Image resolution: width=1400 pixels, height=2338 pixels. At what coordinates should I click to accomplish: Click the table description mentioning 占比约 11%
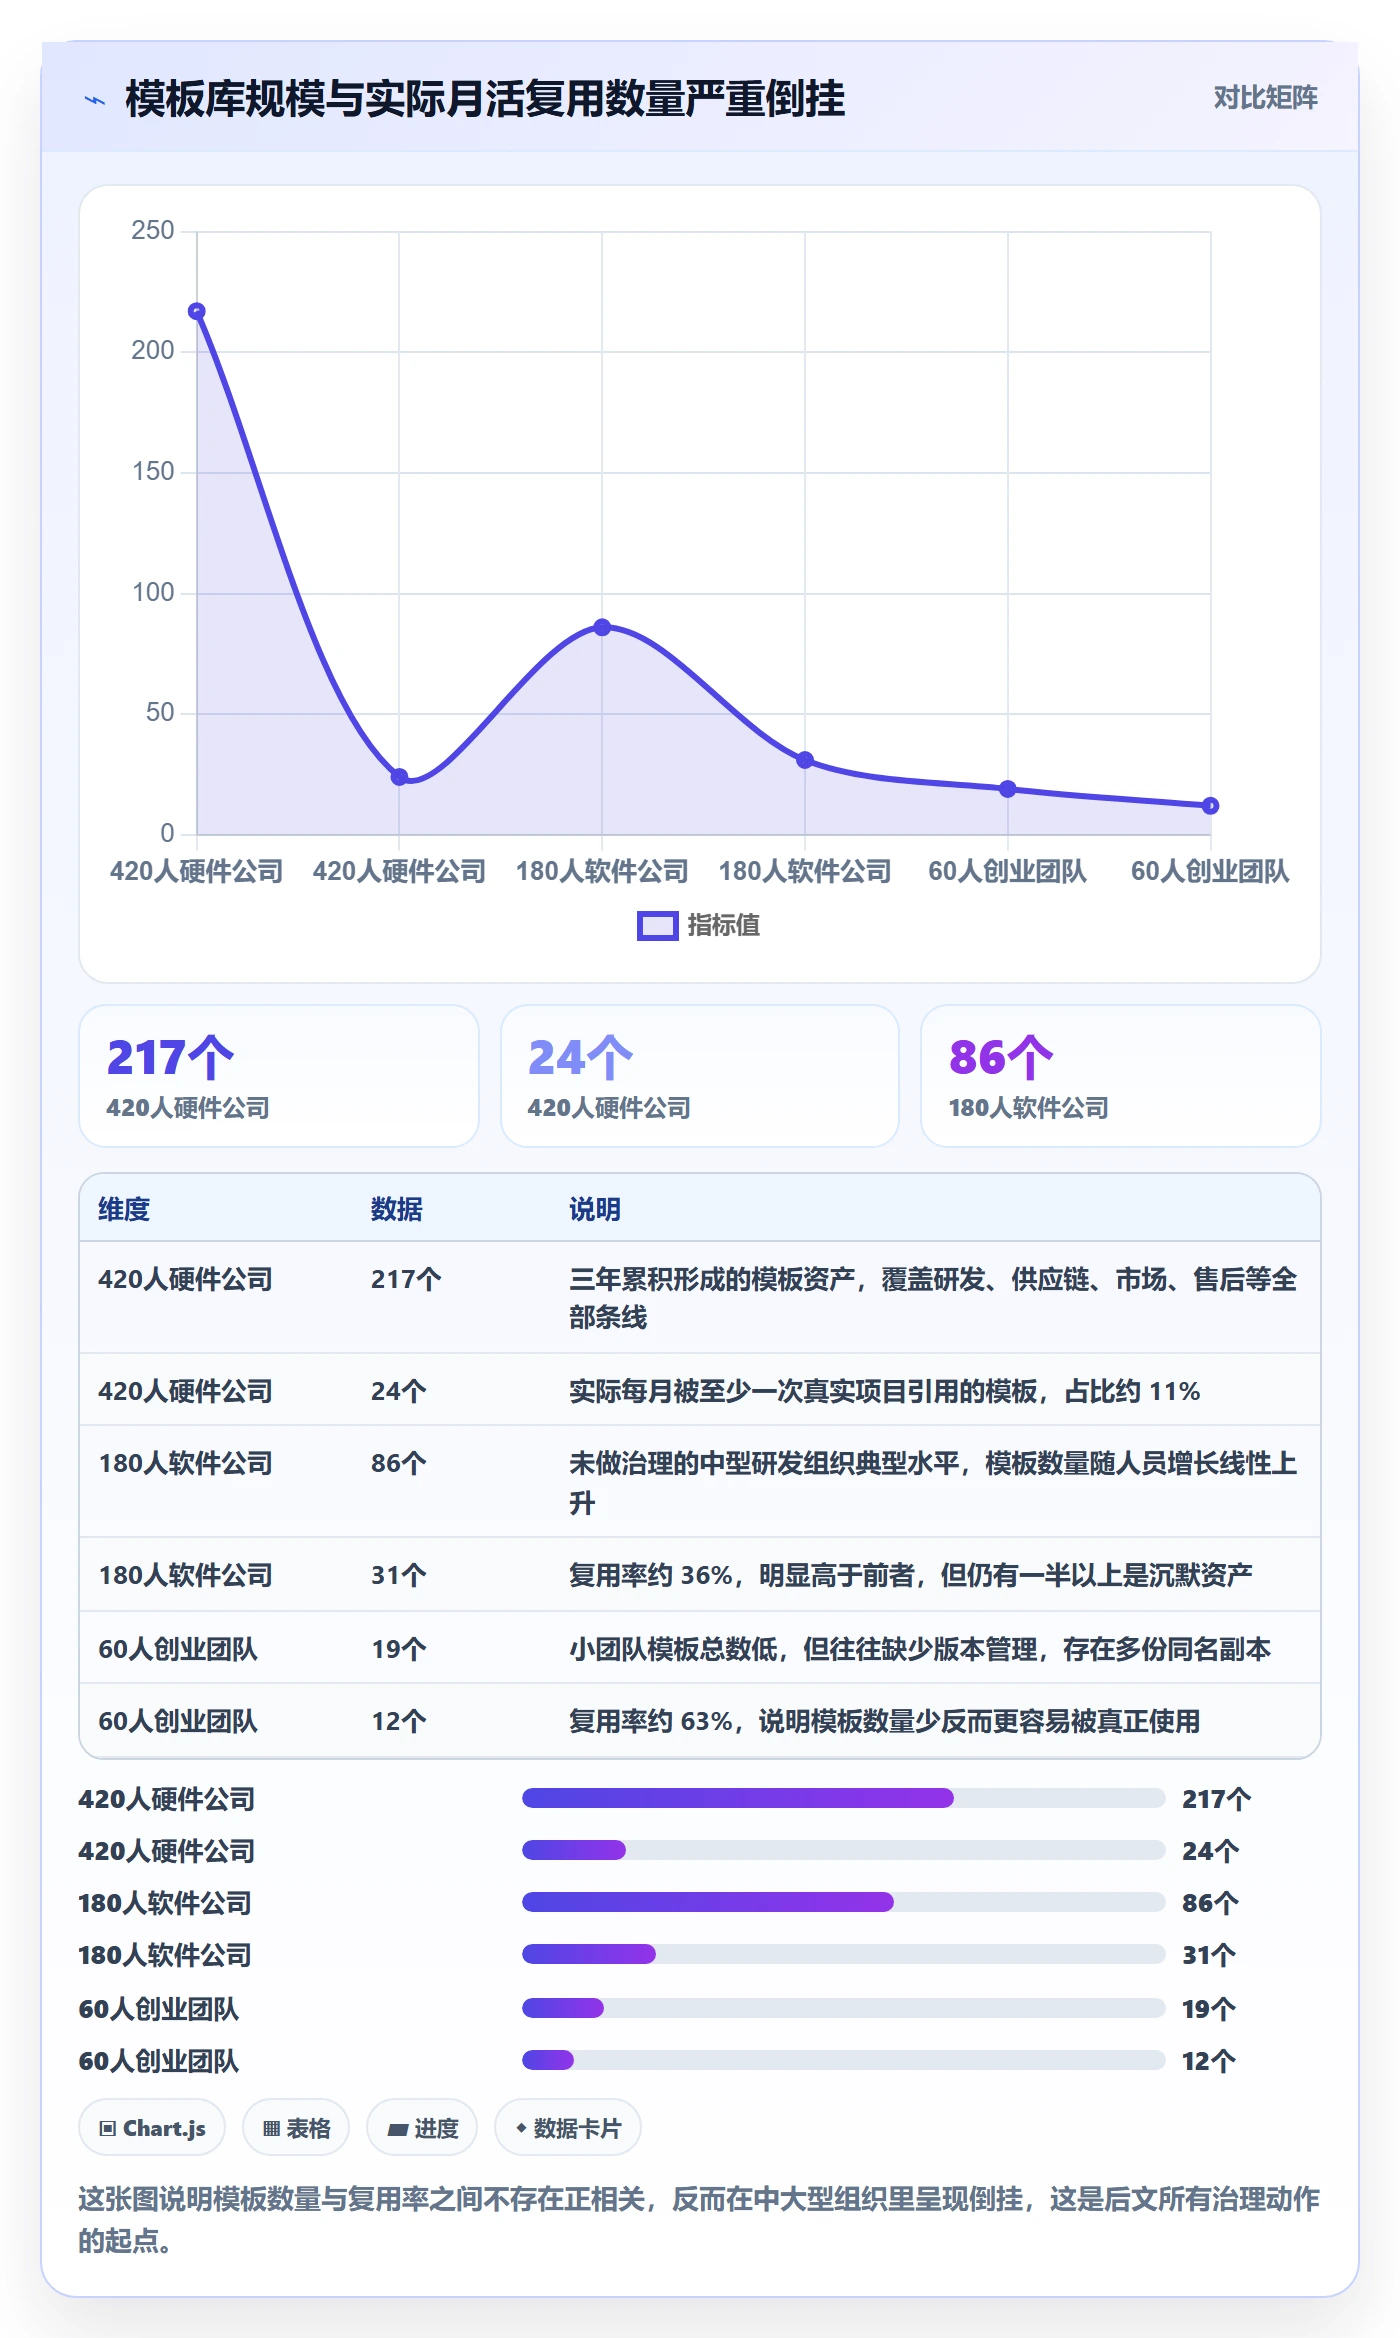885,1391
